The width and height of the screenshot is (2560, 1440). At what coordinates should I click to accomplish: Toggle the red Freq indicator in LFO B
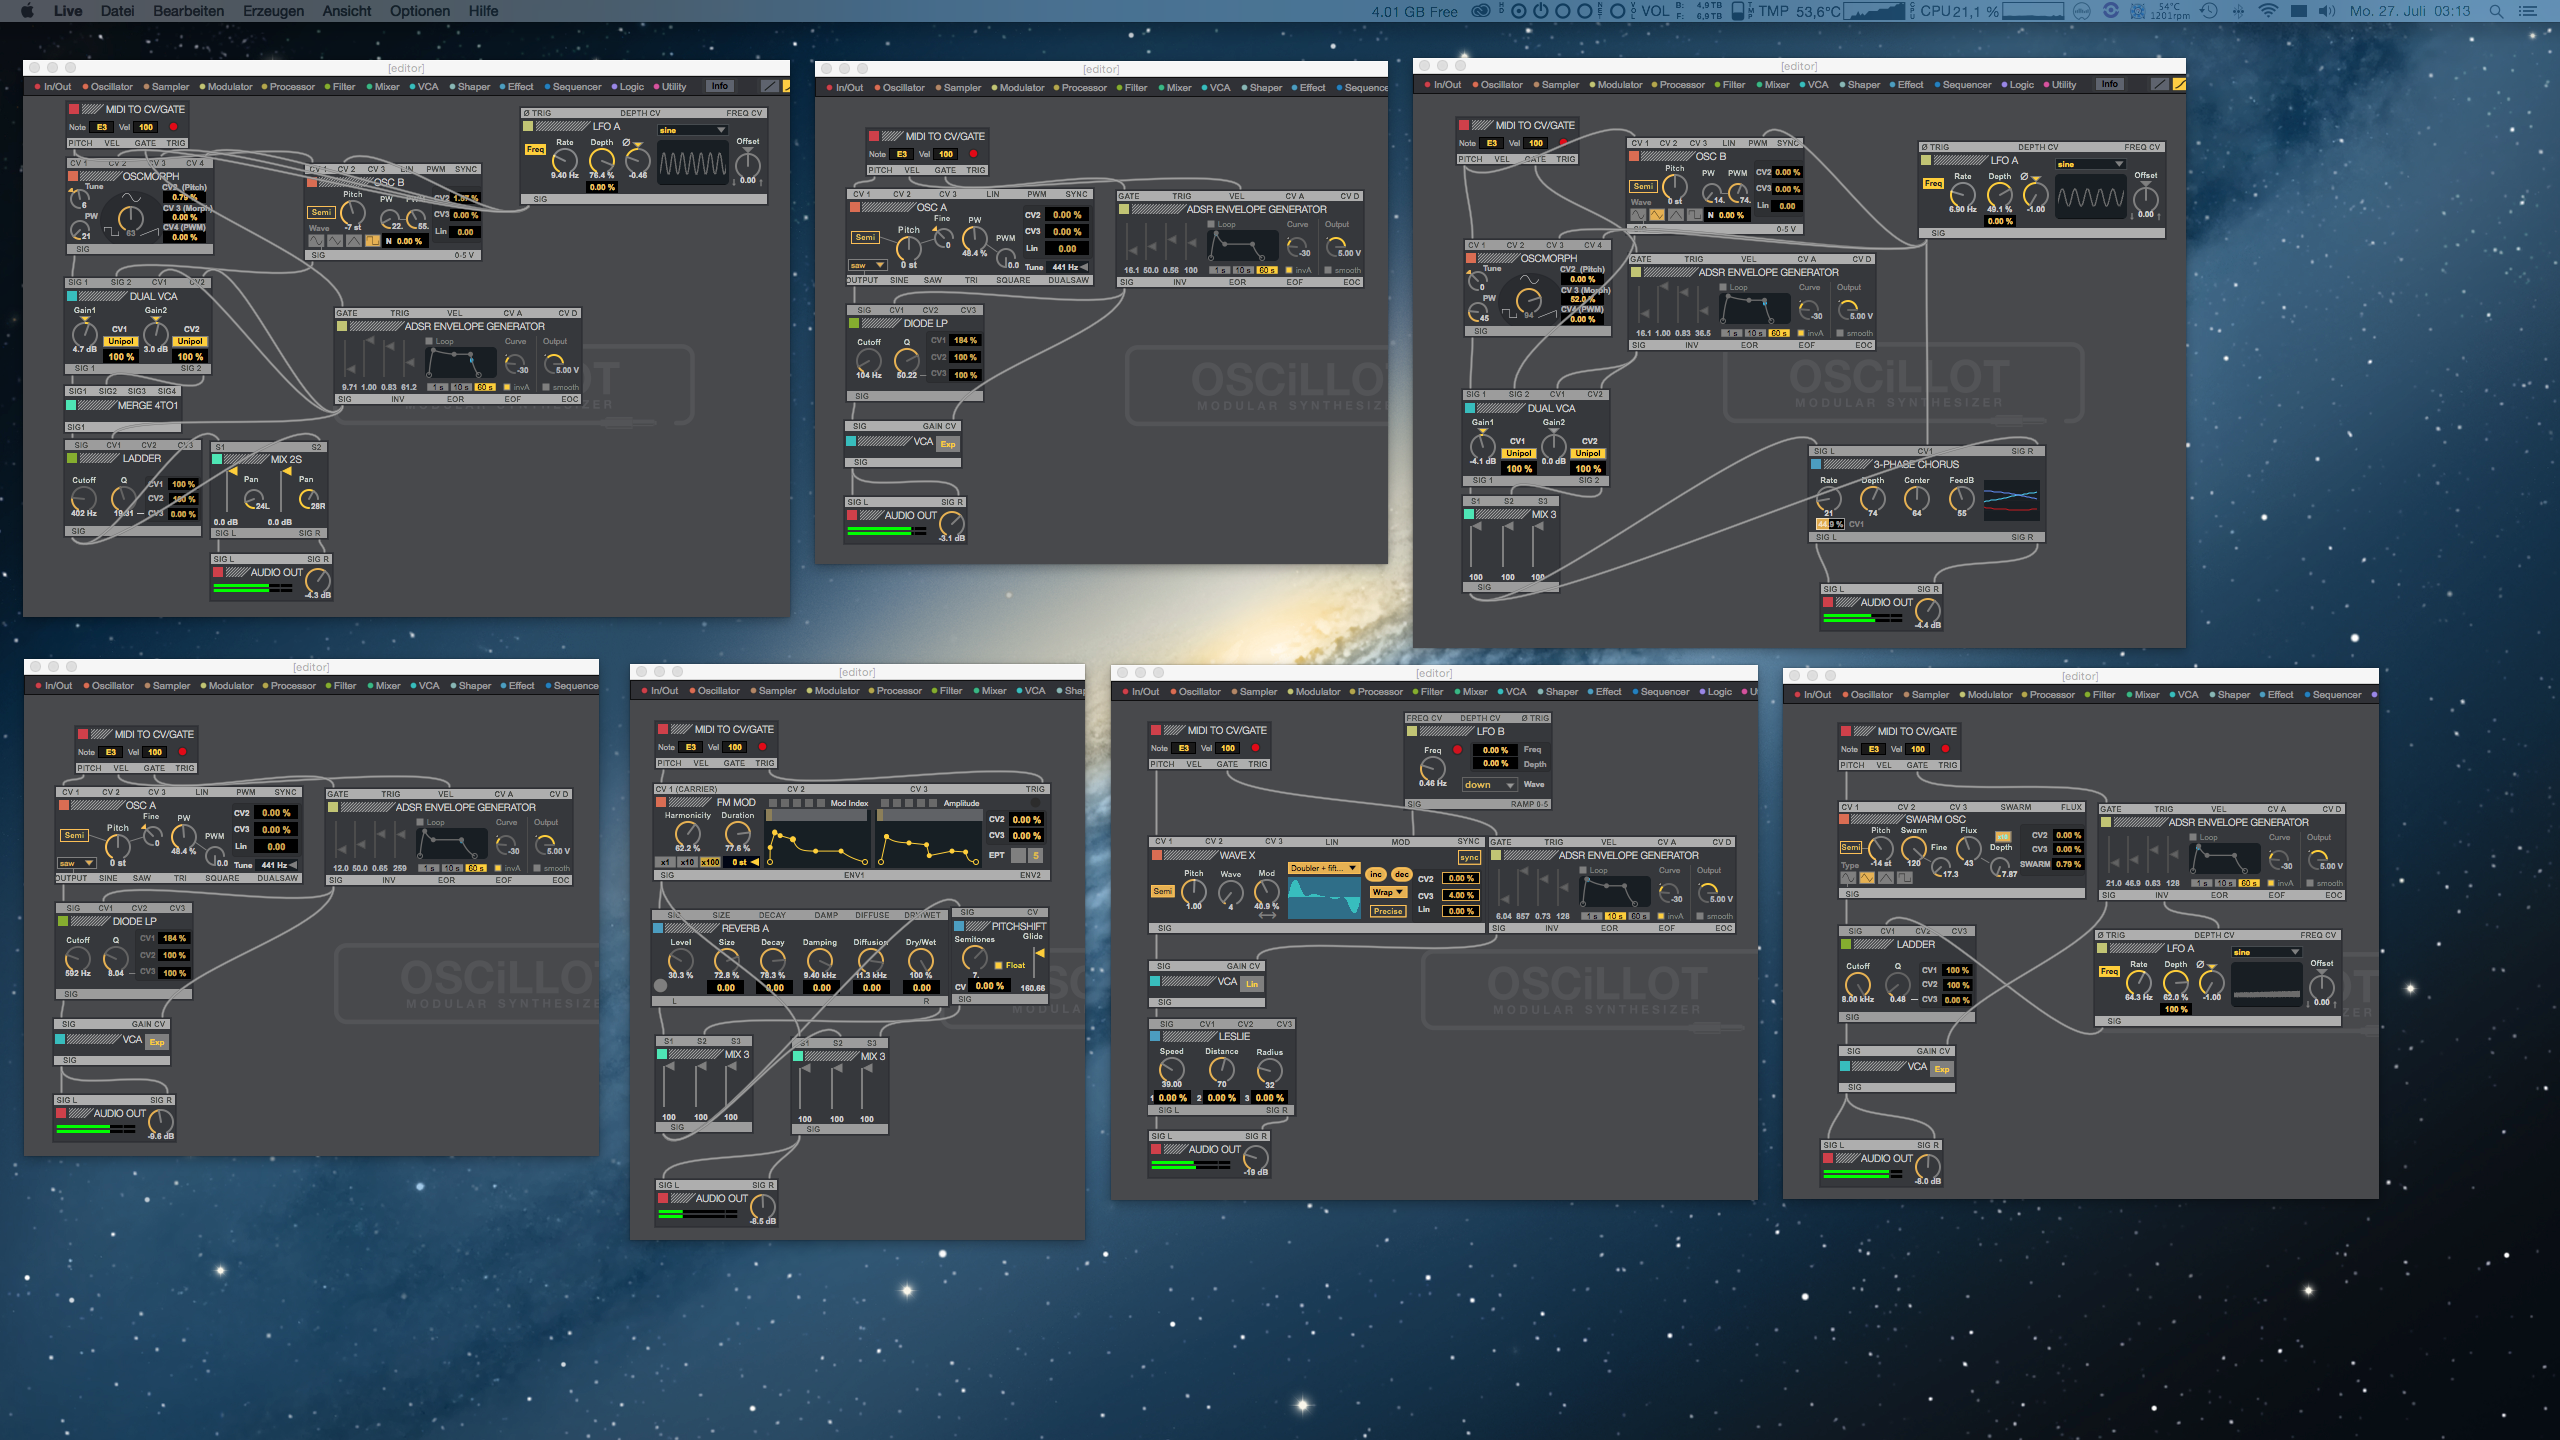click(1457, 749)
